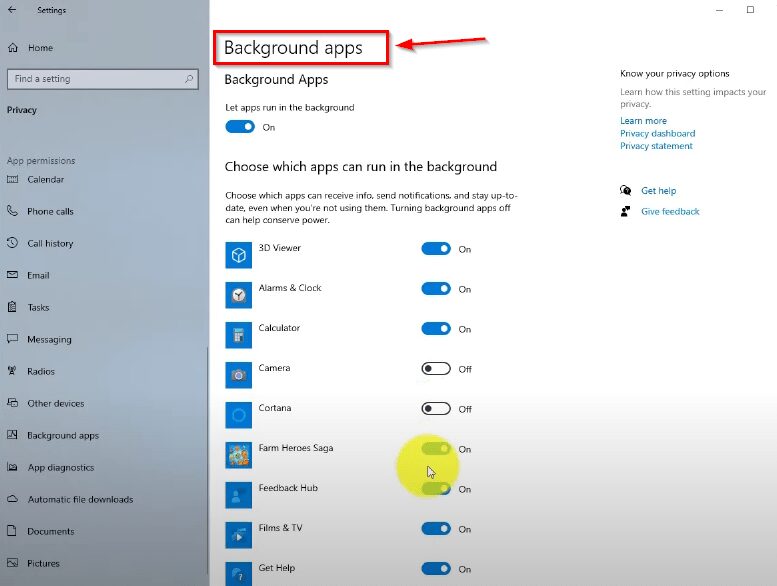Click the Get help chat icon
777x586 pixels.
pos(625,190)
